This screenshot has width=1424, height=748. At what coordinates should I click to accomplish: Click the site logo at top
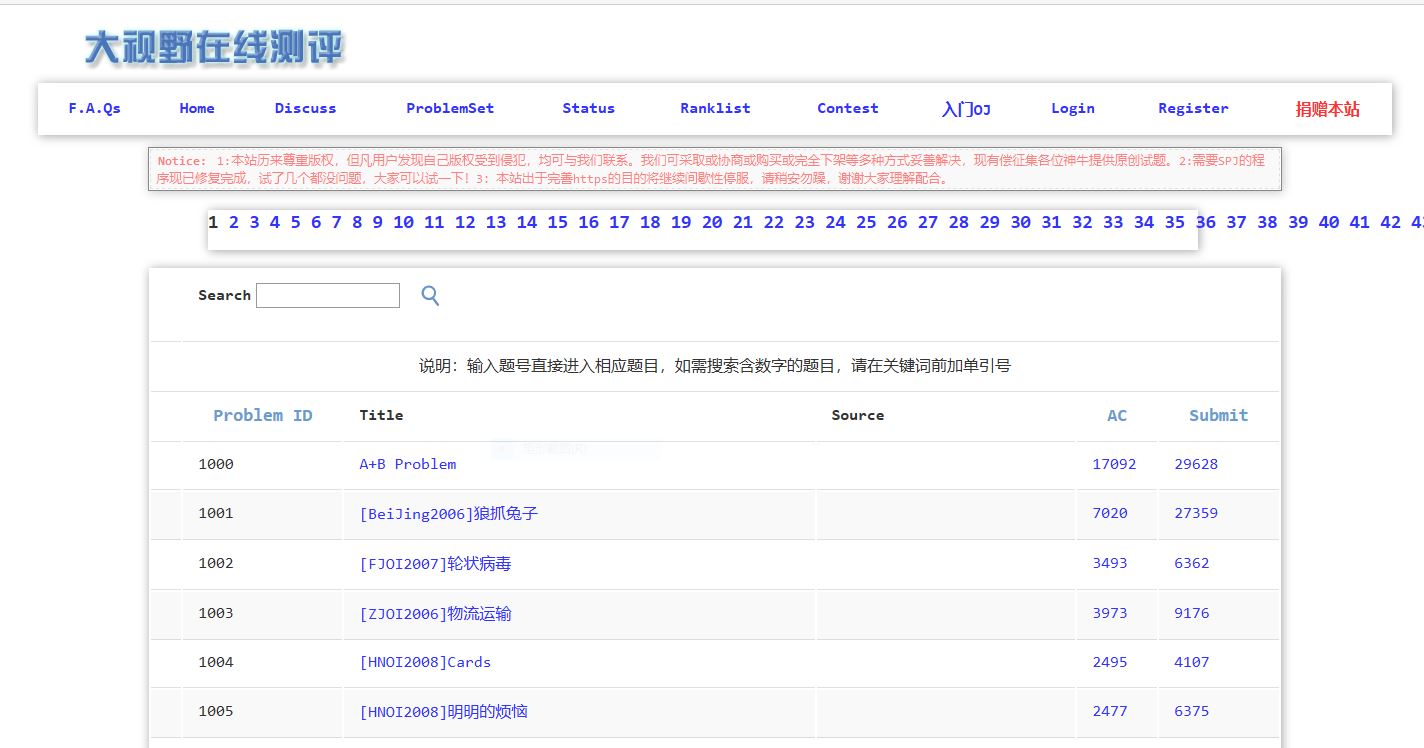(x=214, y=47)
